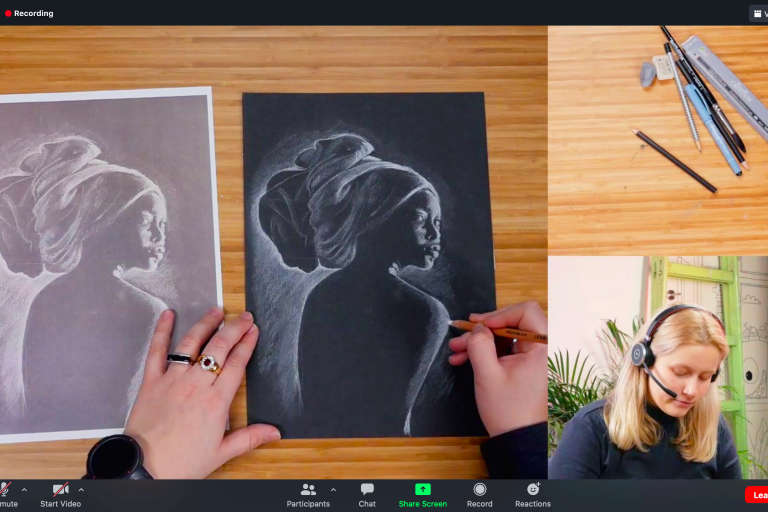Select the pencils and tools camera view
This screenshot has width=768, height=512.
(x=658, y=140)
